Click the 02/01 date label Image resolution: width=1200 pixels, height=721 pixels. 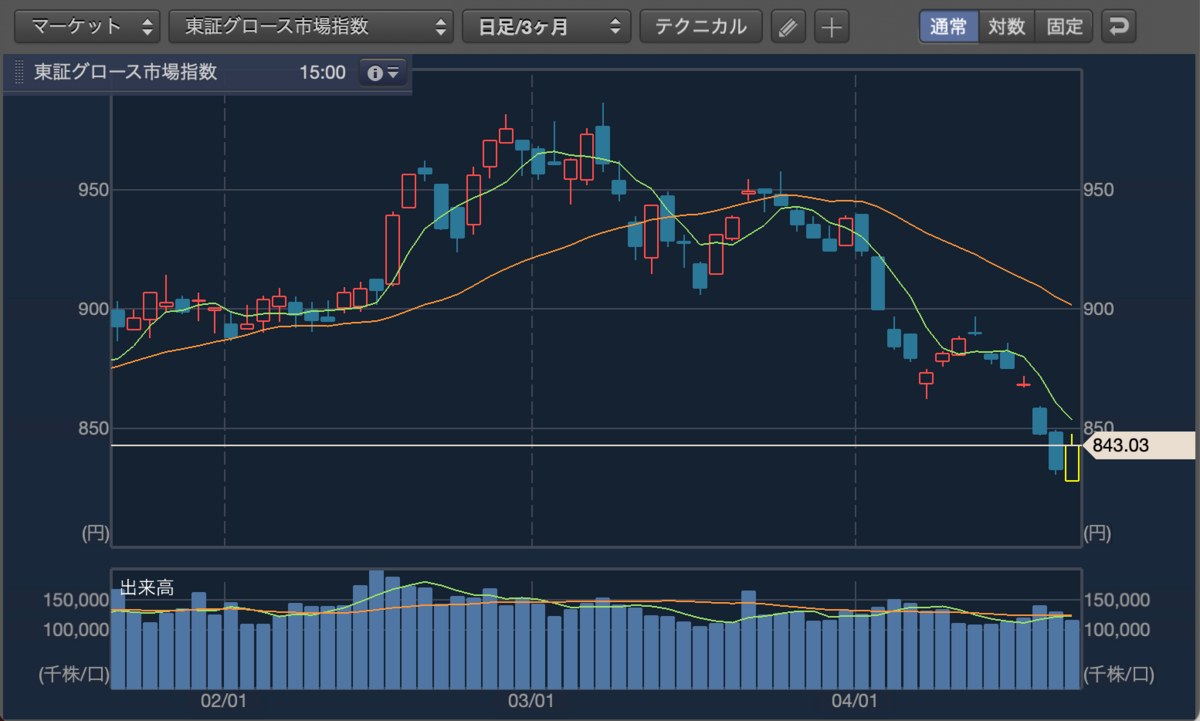[224, 702]
